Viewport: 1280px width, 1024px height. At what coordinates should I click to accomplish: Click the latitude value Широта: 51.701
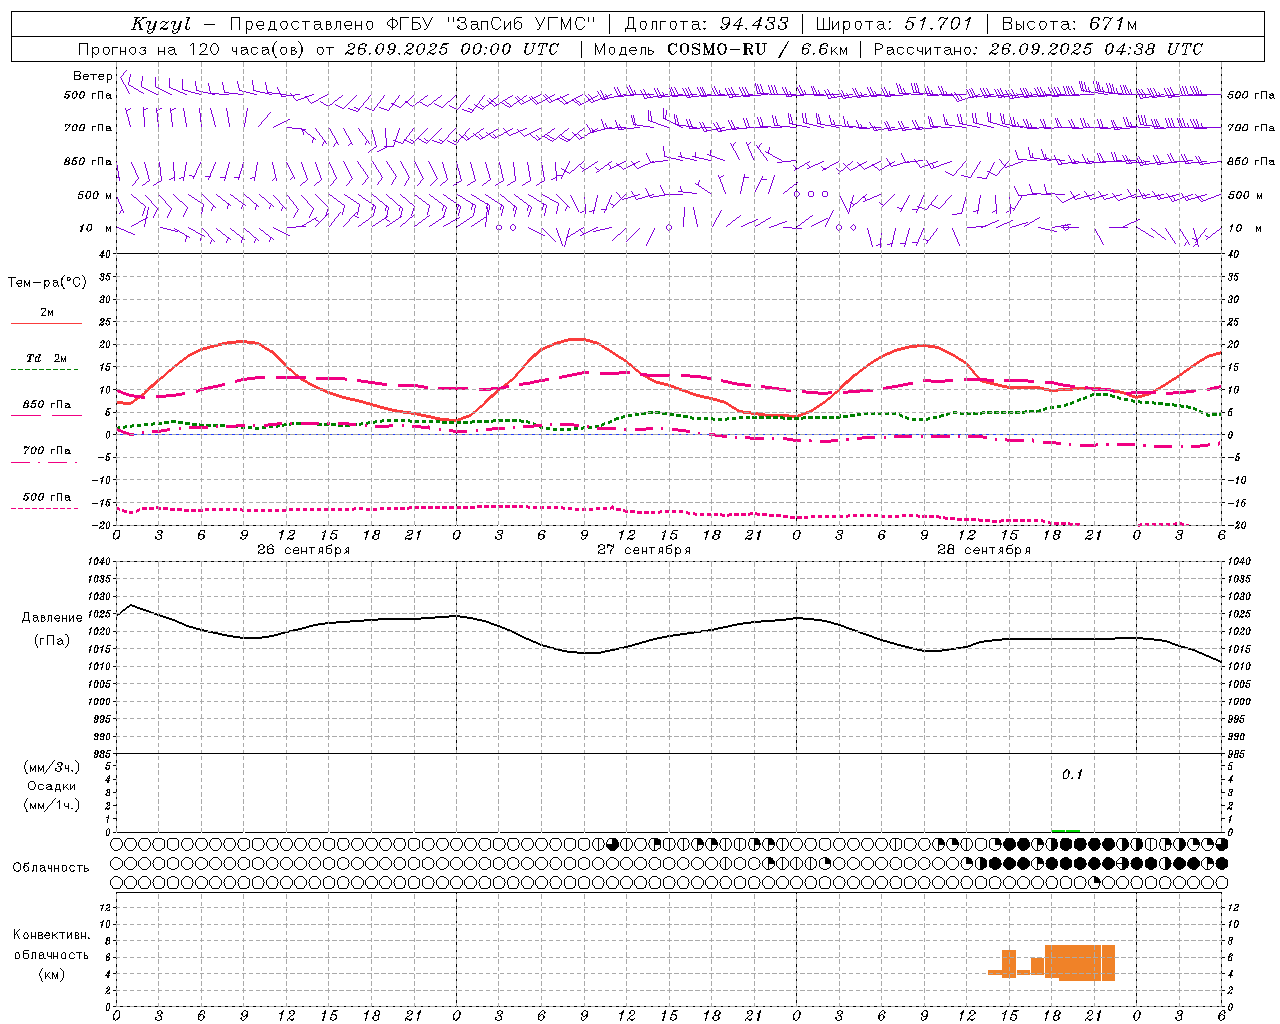click(x=894, y=24)
